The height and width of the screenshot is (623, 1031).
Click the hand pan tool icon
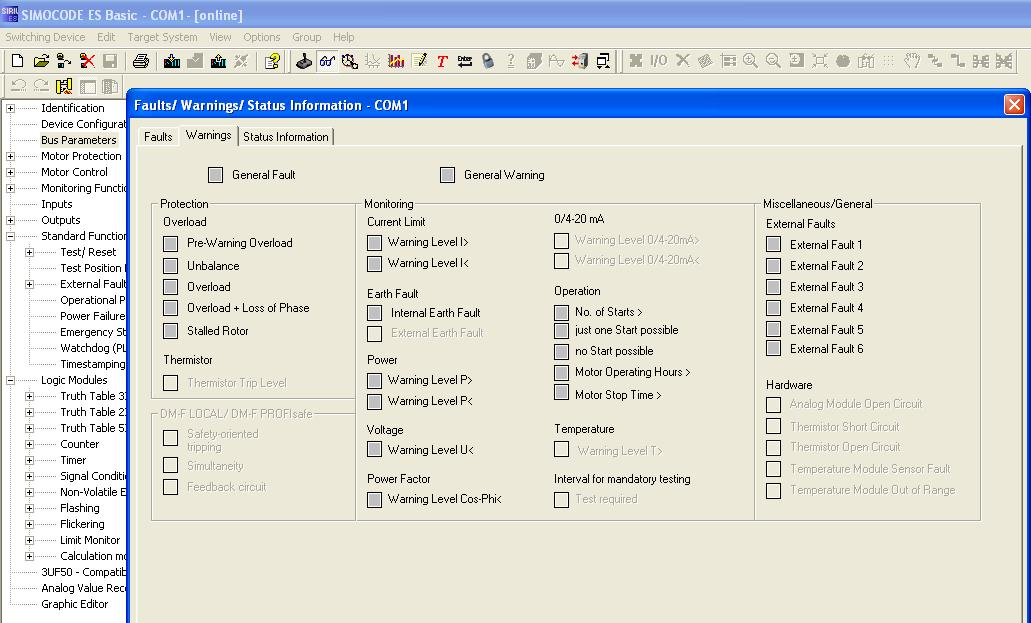tap(911, 61)
